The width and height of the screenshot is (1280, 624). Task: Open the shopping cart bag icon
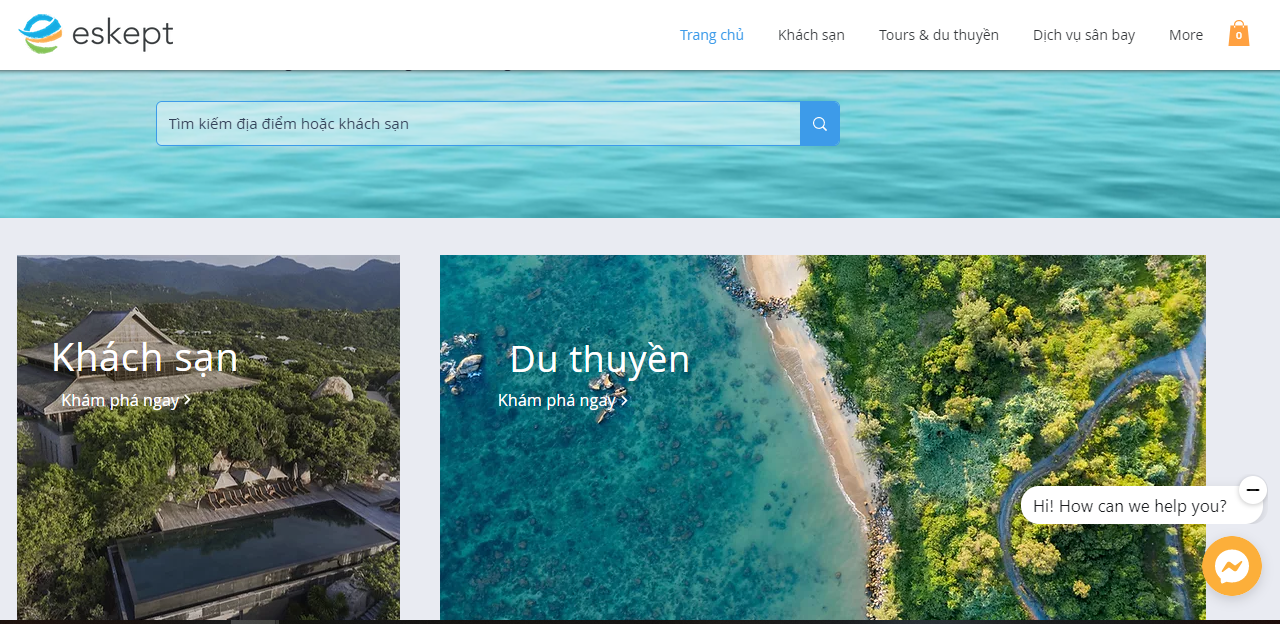point(1238,34)
